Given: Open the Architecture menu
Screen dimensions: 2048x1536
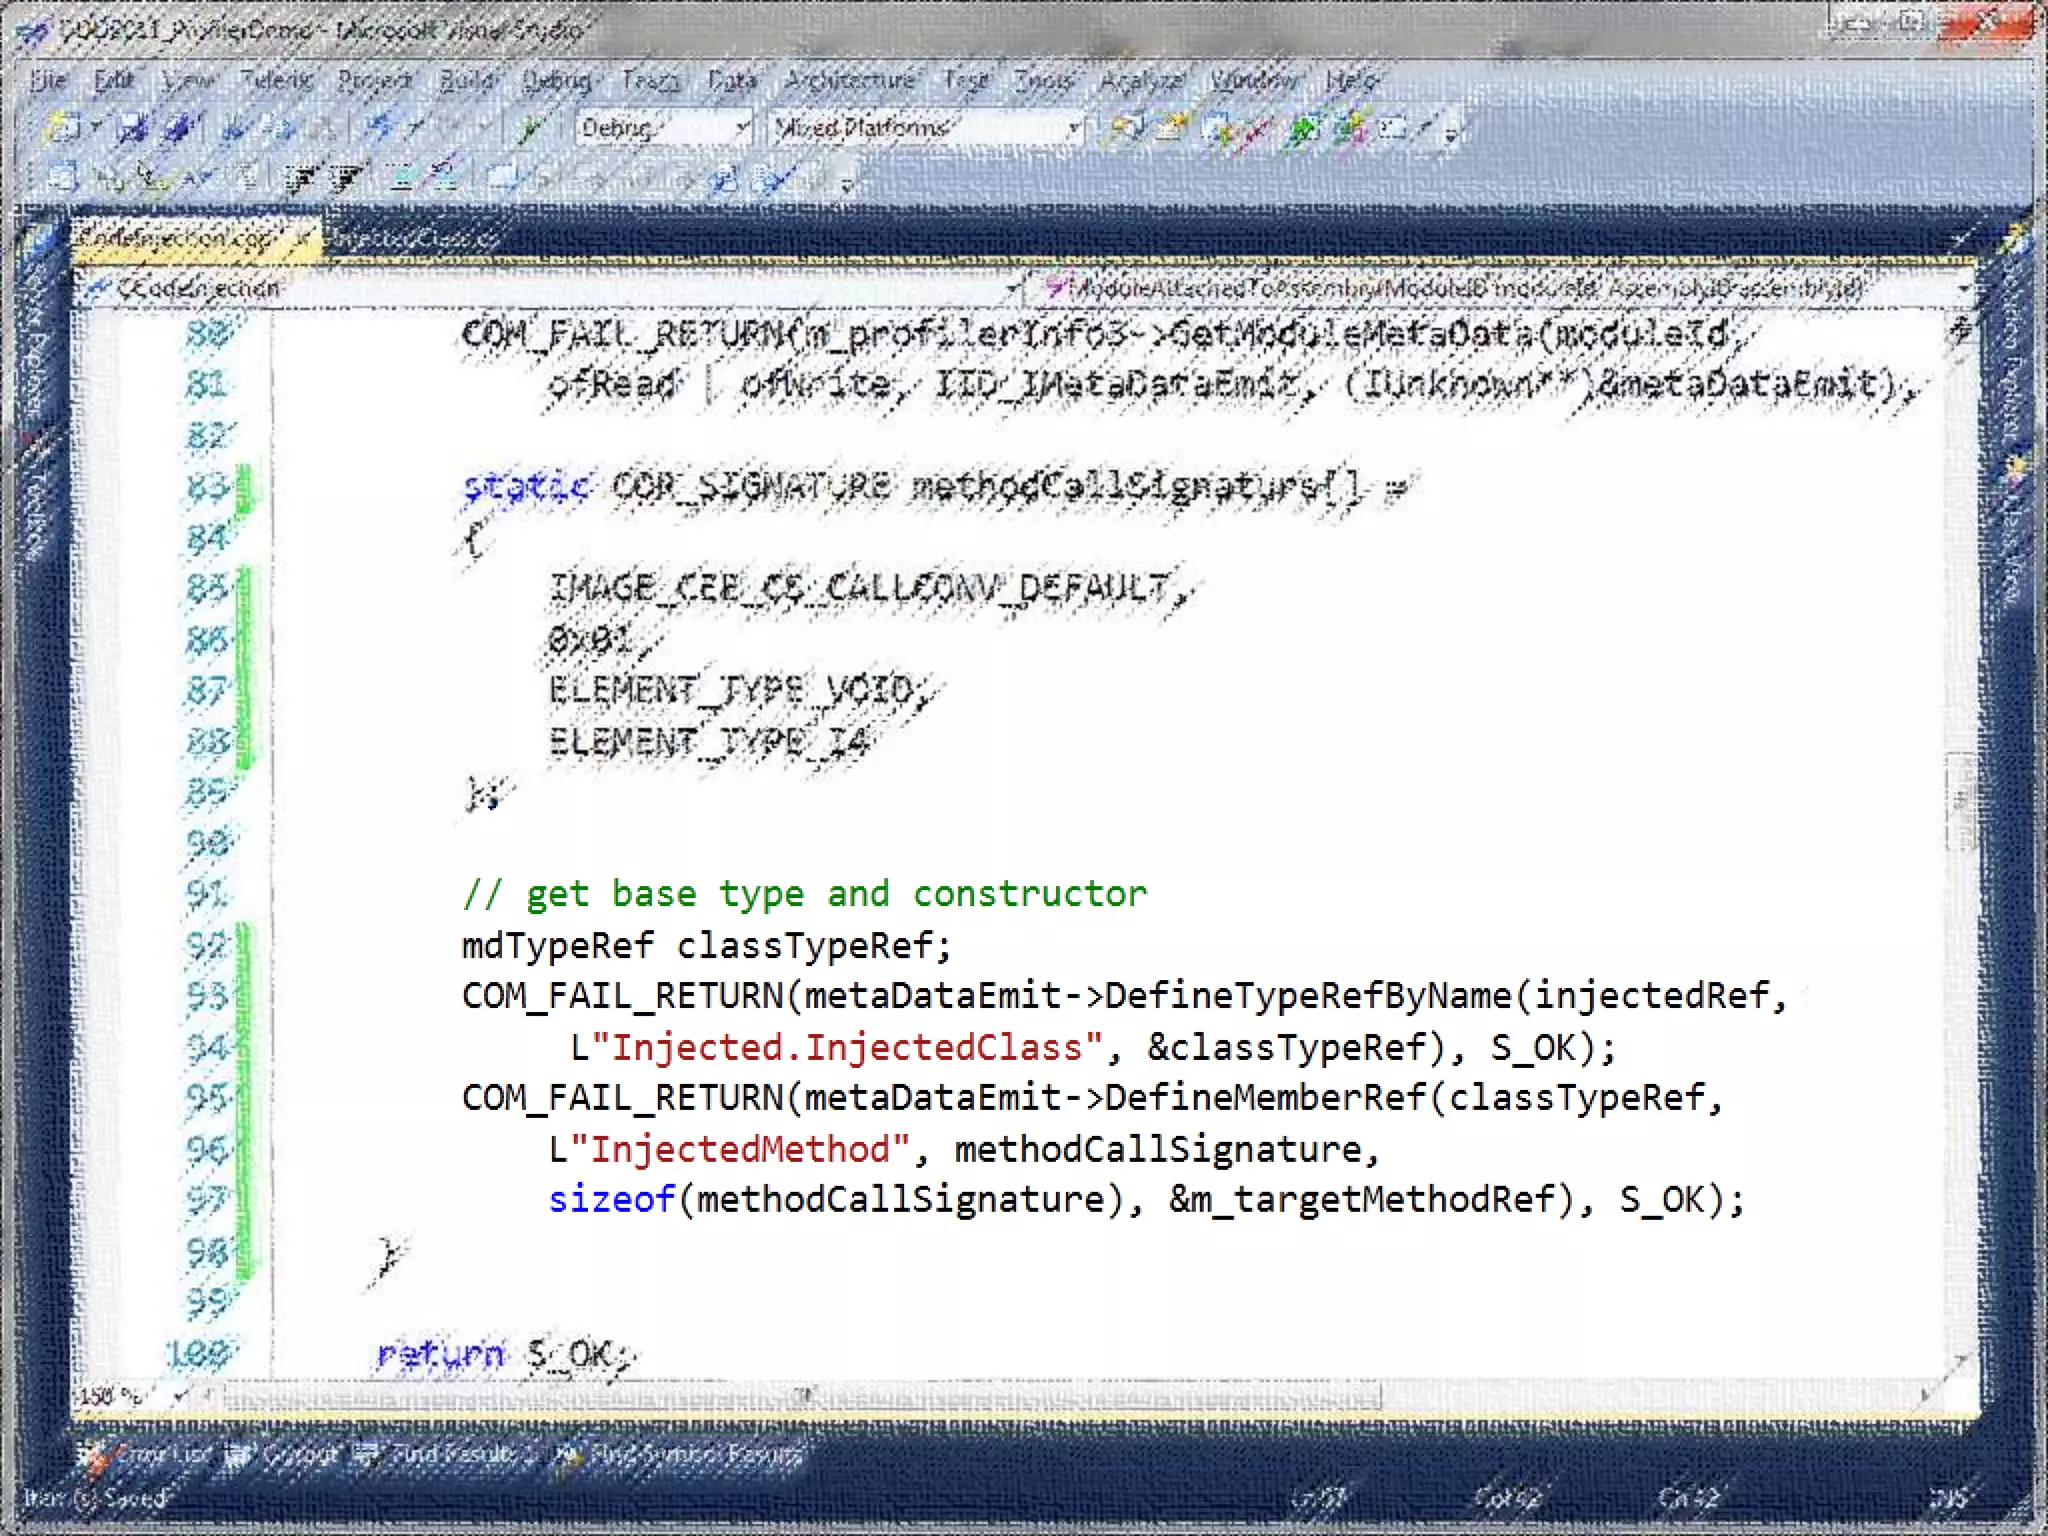Looking at the screenshot, I should click(849, 80).
